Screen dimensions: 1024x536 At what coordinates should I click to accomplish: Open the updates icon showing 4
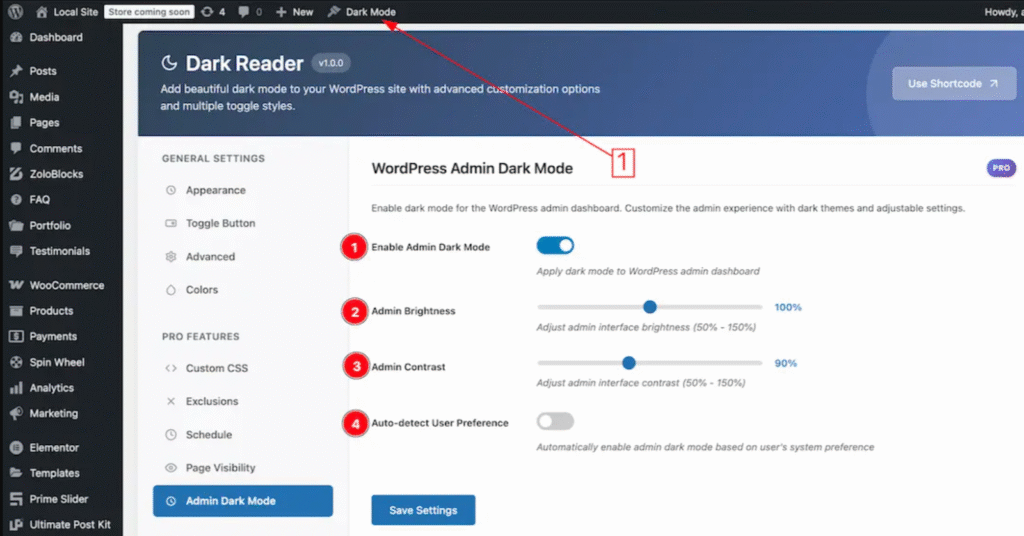(x=207, y=12)
